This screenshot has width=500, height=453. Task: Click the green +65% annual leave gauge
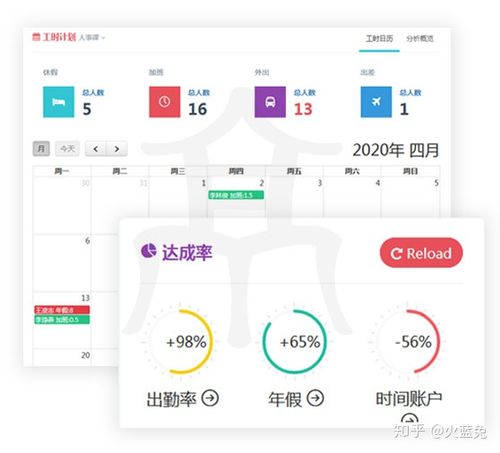pos(294,342)
